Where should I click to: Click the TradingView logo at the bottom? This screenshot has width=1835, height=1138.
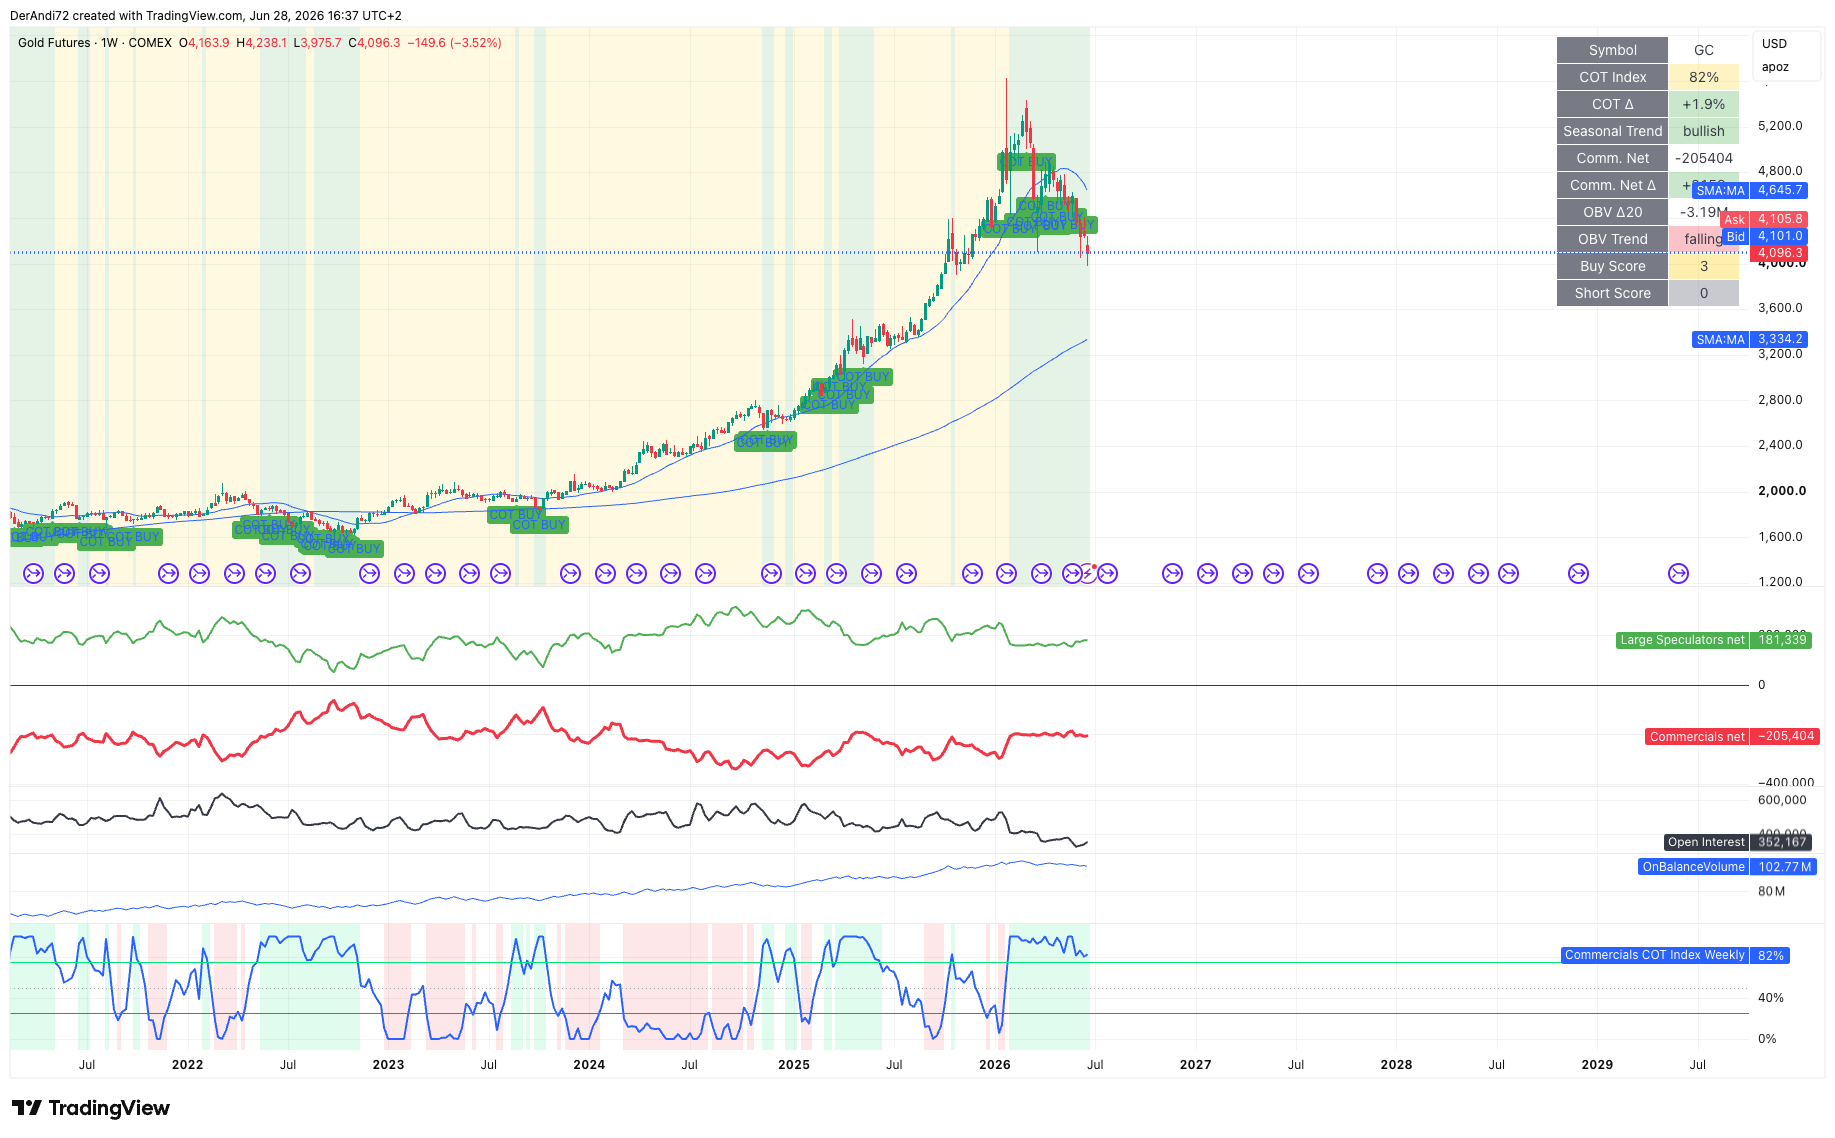[90, 1108]
